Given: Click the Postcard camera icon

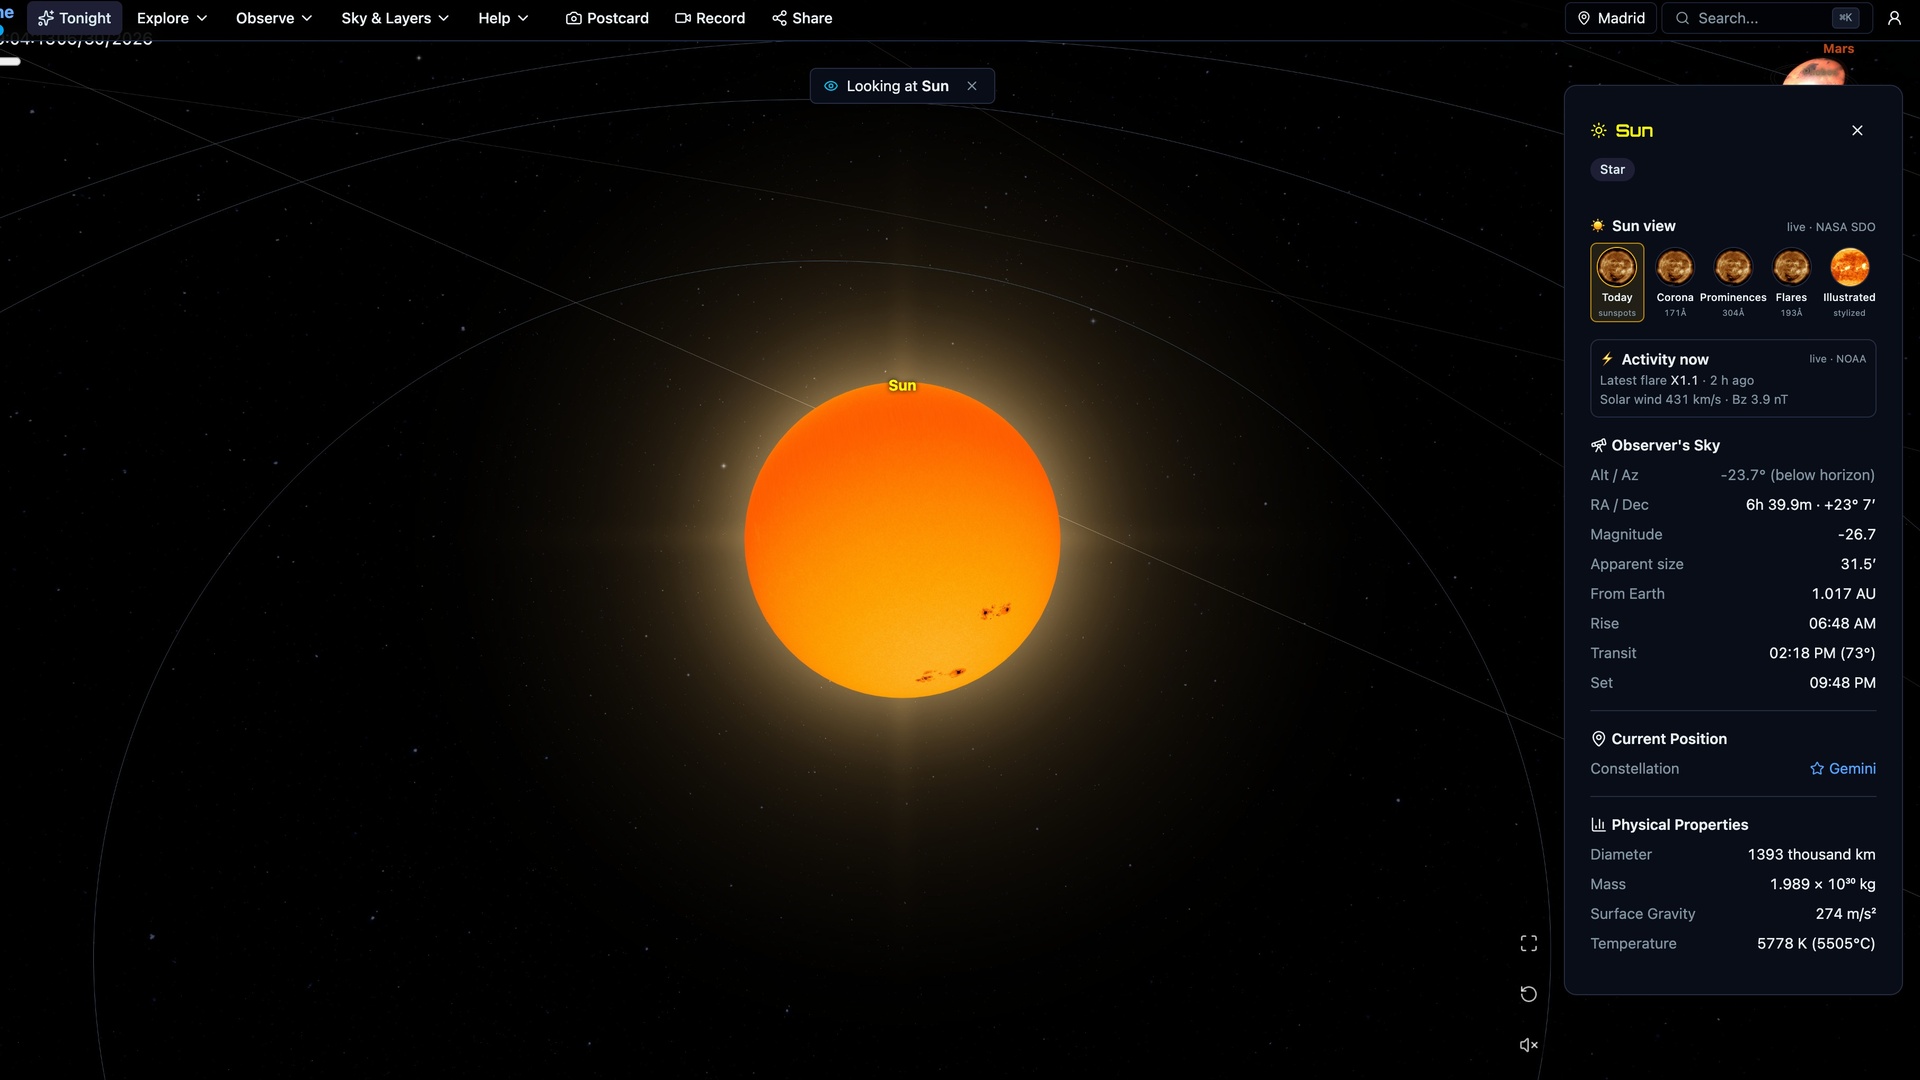Looking at the screenshot, I should point(574,18).
